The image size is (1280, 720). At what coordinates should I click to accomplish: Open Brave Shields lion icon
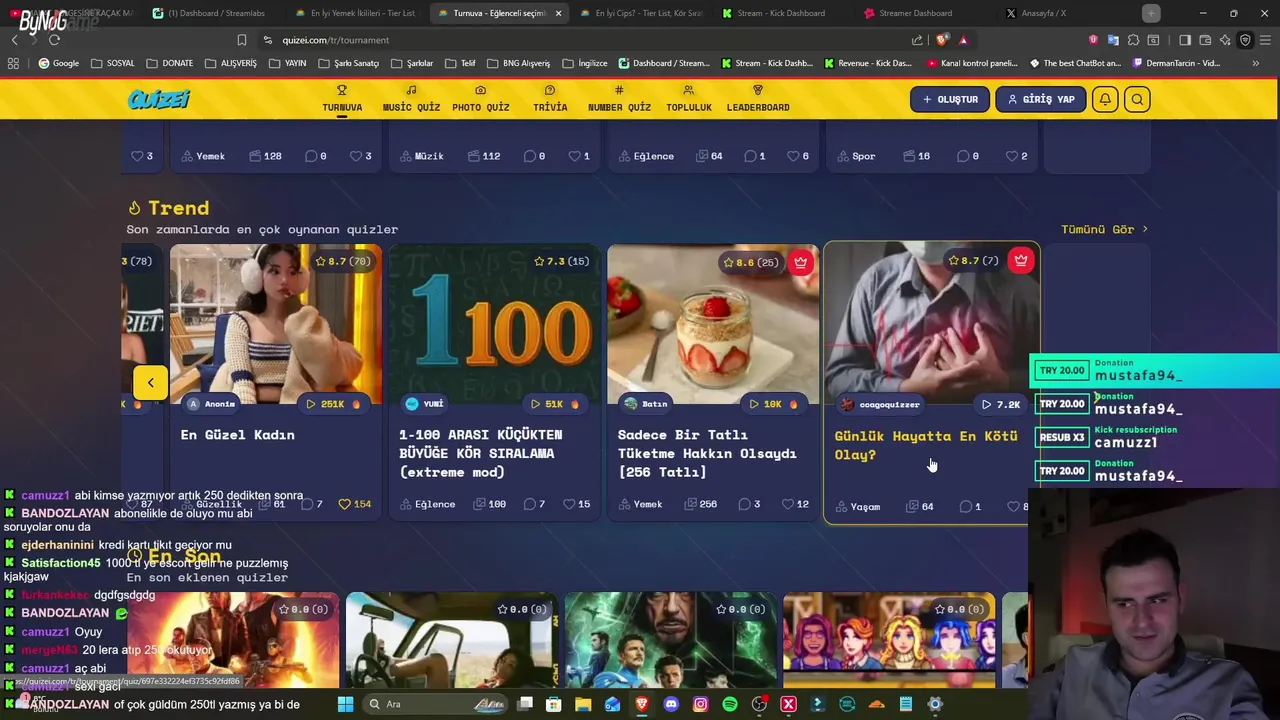(x=942, y=40)
